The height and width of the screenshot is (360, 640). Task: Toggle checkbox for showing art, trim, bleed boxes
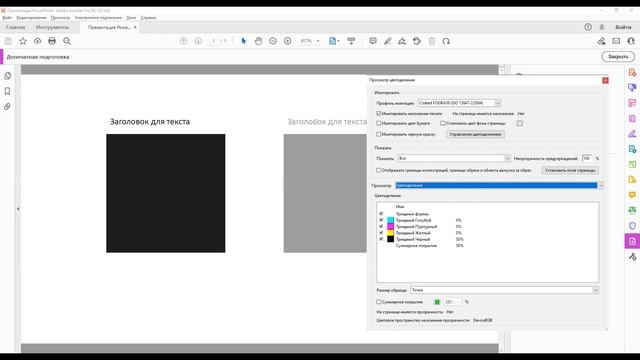pyautogui.click(x=379, y=170)
